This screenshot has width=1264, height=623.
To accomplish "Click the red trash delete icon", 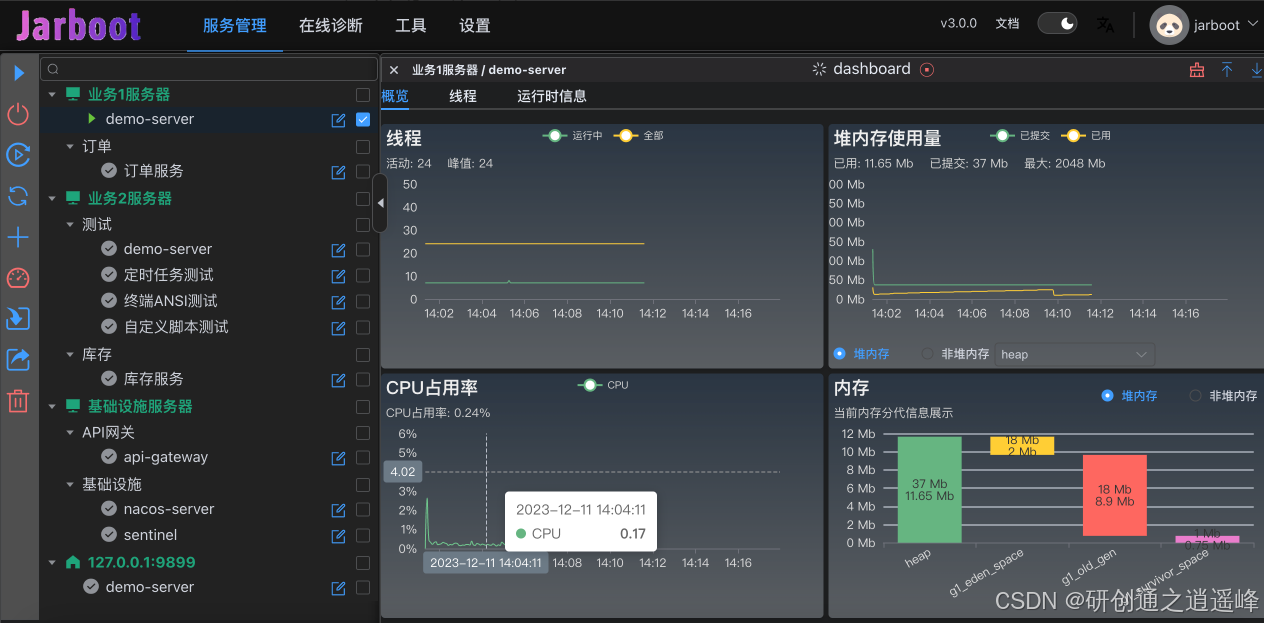I will [x=18, y=401].
